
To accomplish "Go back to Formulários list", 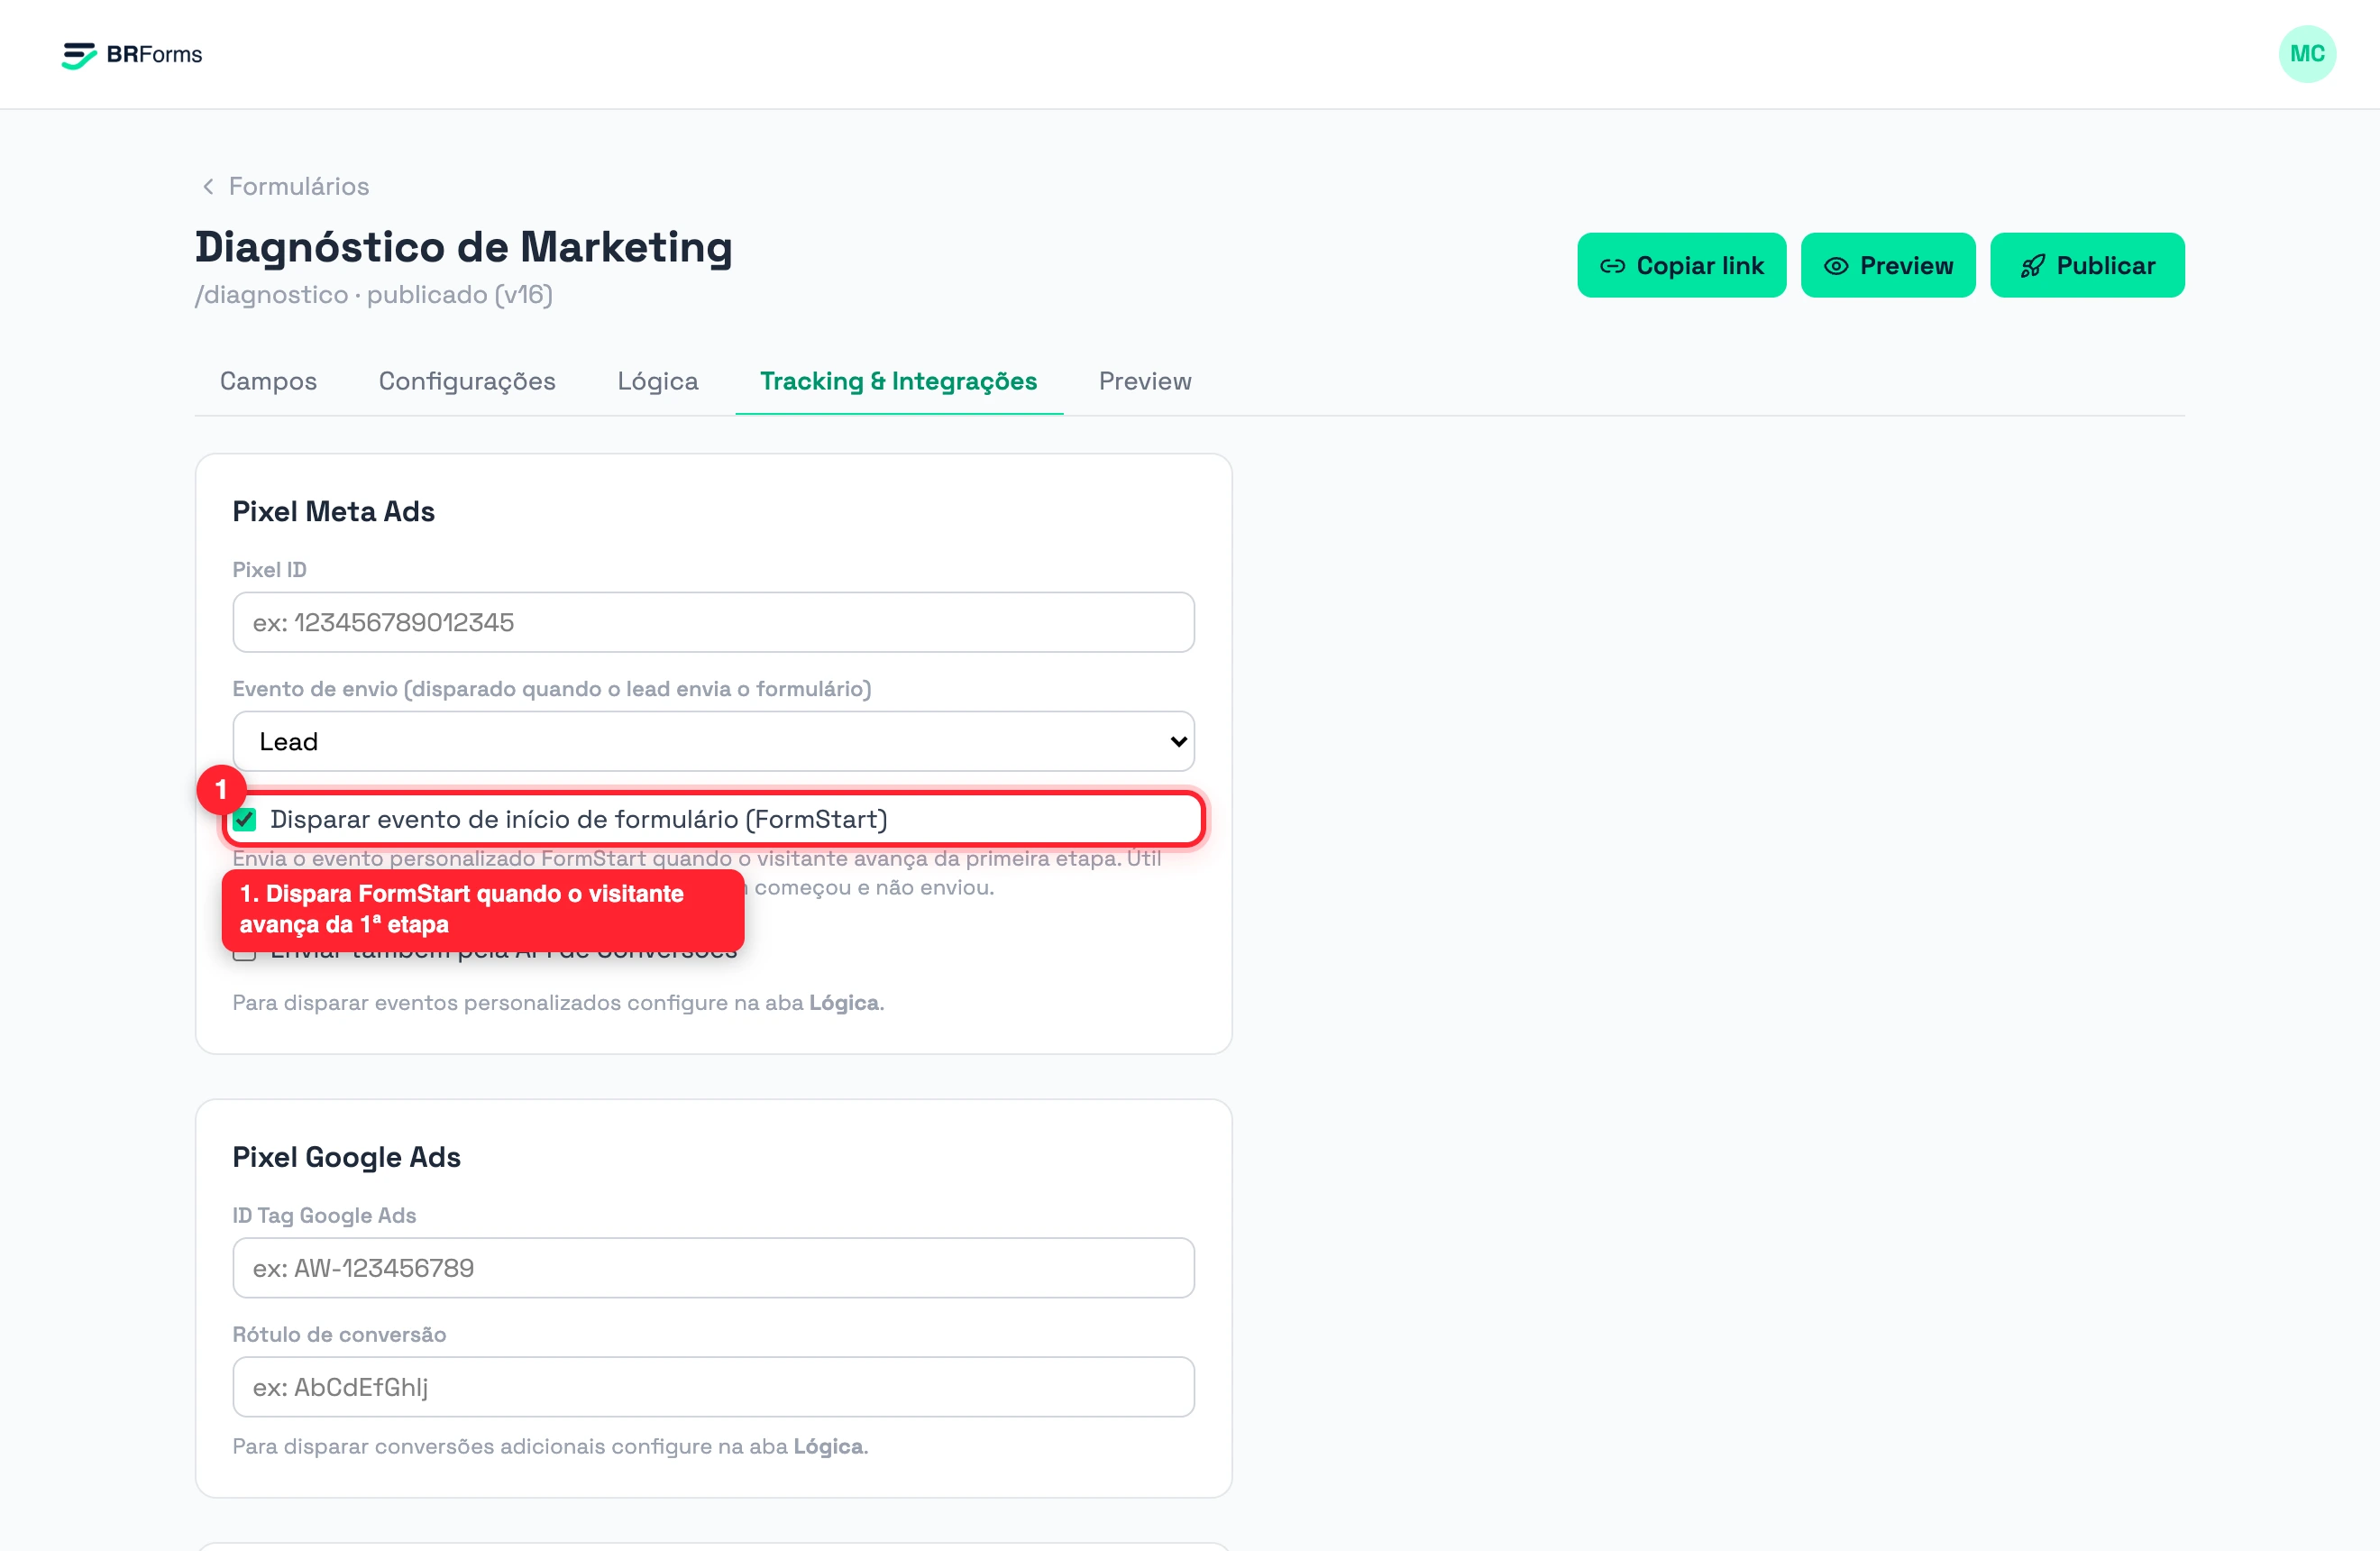I will (298, 187).
